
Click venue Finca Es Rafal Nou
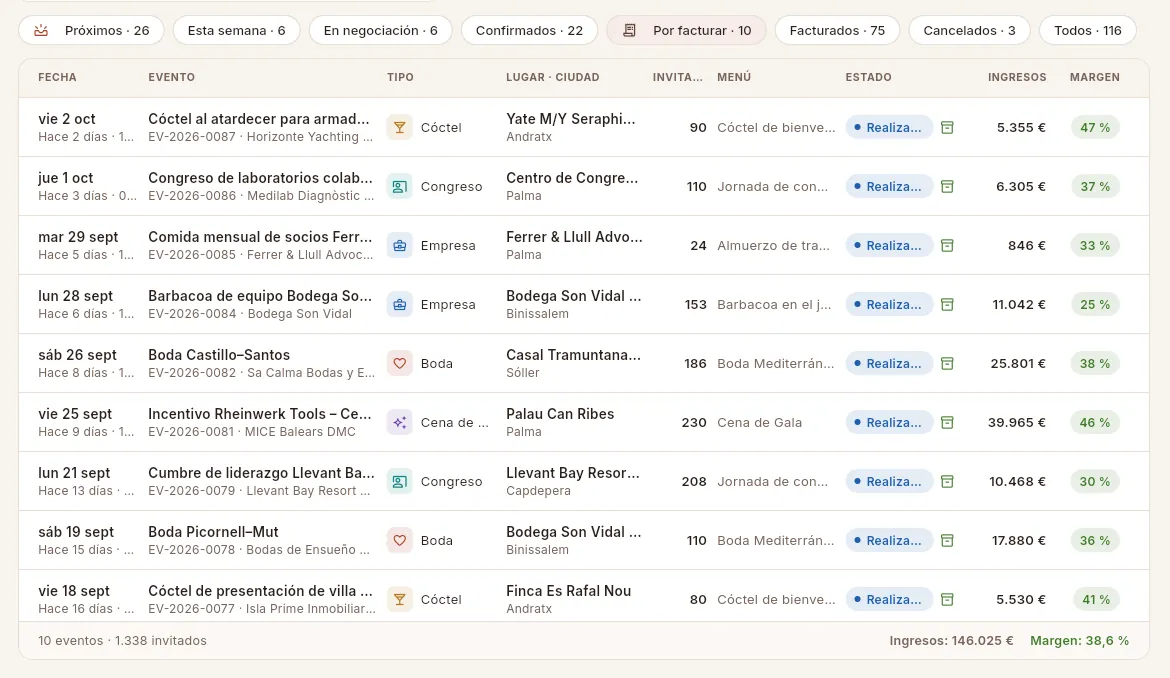(x=569, y=591)
